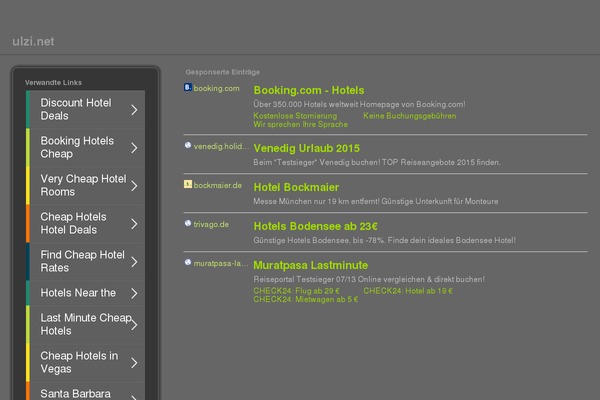The width and height of the screenshot is (600, 400).
Task: Open Cheap Hotels in Vegas link
Action: pos(85,362)
